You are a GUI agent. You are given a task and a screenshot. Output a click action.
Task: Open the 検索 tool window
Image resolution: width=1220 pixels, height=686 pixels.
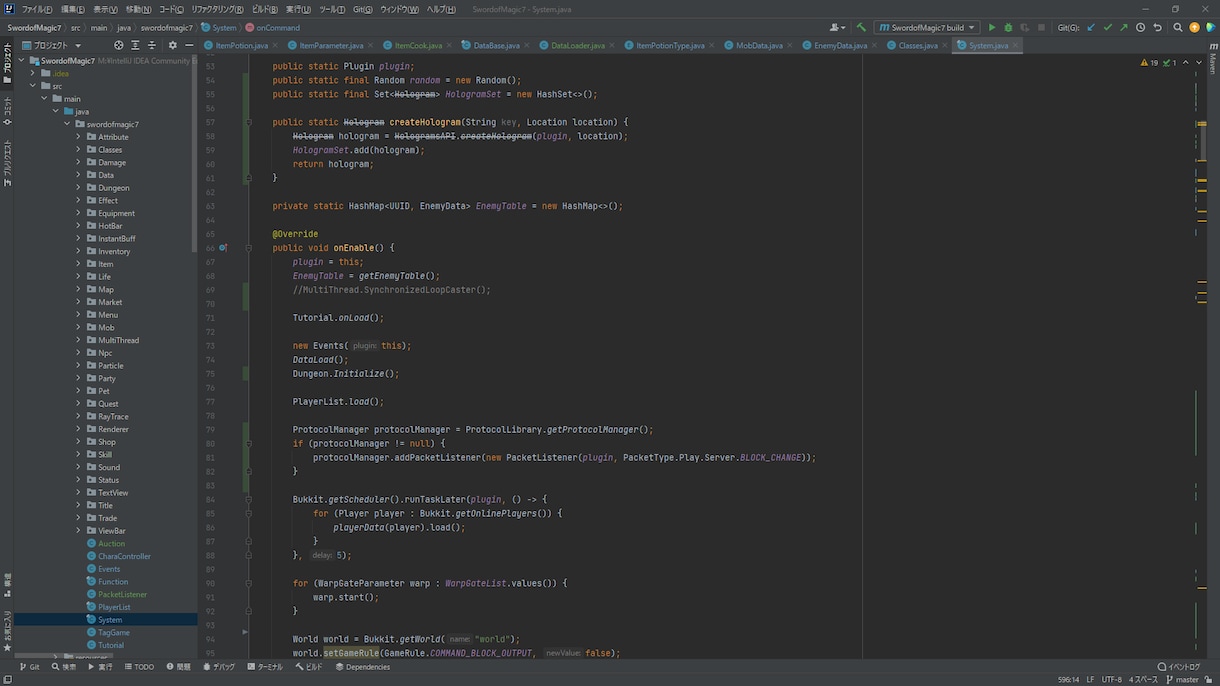click(63, 667)
